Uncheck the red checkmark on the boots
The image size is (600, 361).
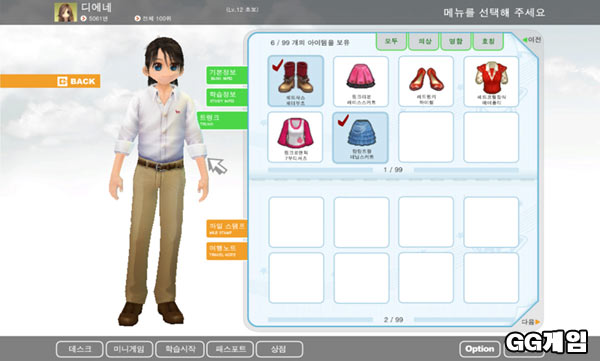pos(277,65)
